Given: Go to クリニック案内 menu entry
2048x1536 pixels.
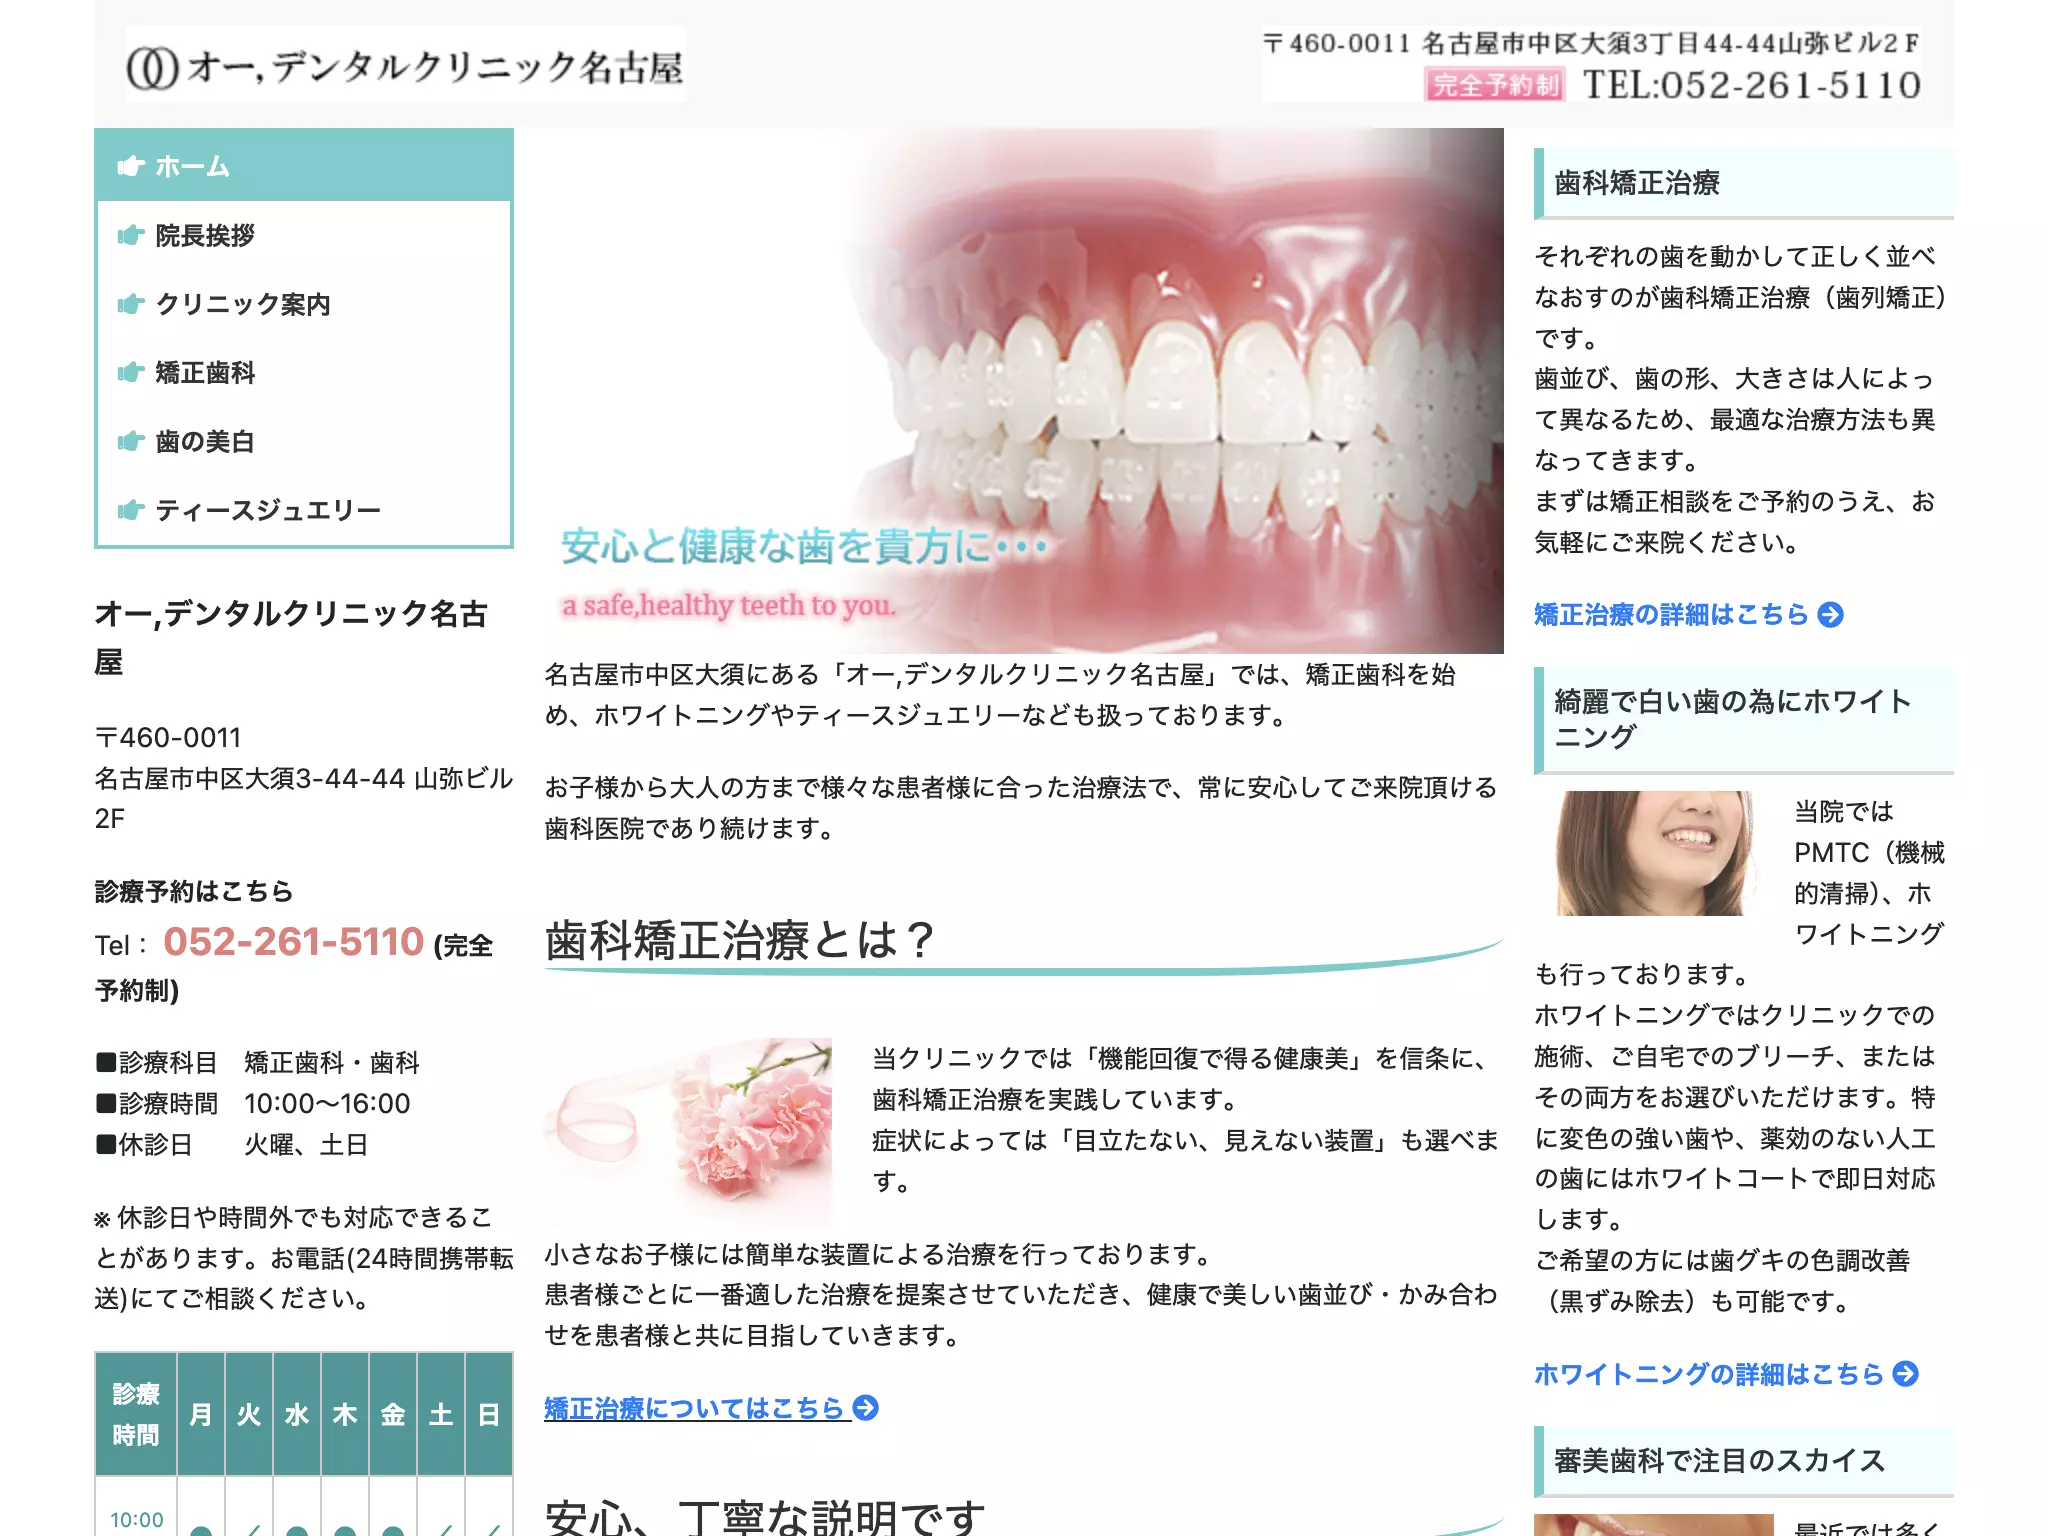Looking at the screenshot, I should 304,304.
